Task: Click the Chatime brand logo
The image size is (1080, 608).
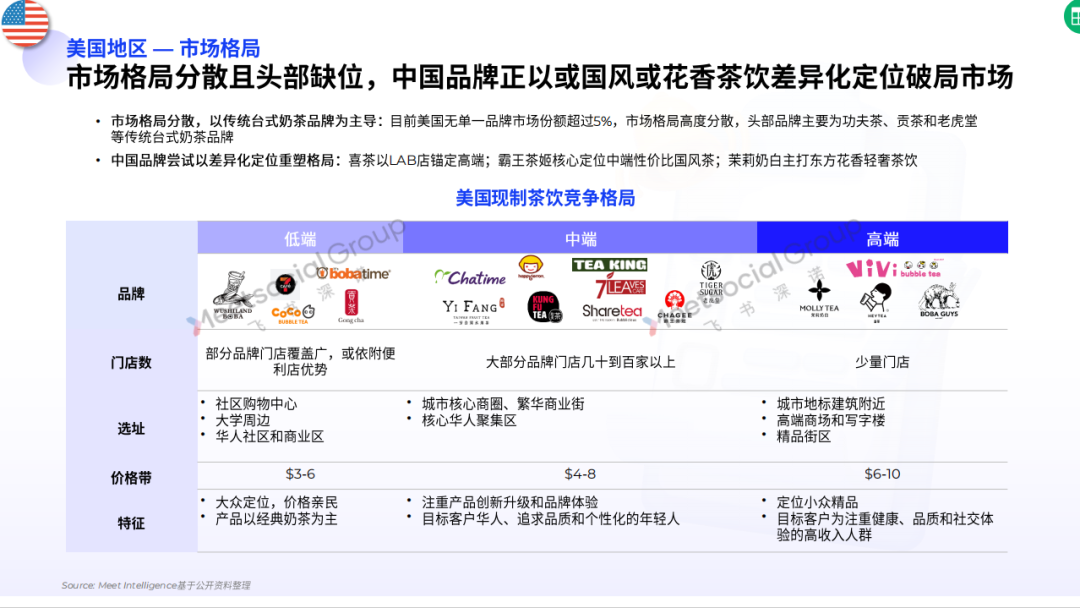Action: click(x=471, y=275)
